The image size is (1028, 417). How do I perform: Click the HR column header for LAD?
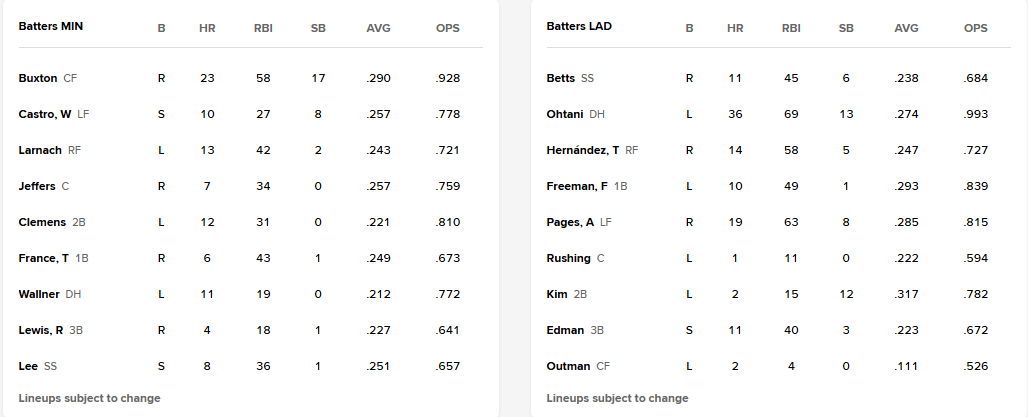tap(735, 28)
